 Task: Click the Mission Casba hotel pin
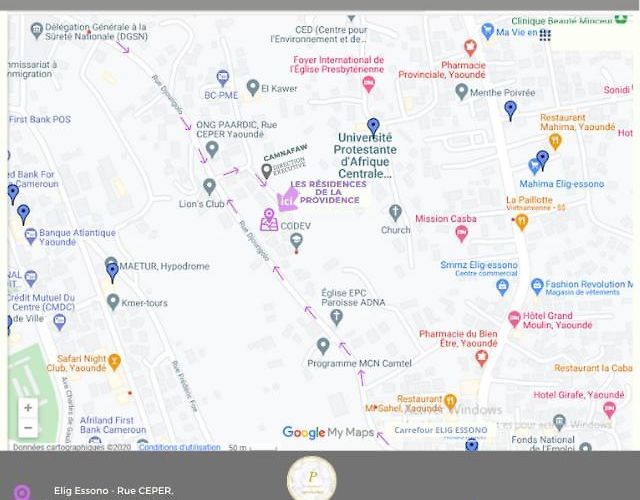pyautogui.click(x=461, y=233)
